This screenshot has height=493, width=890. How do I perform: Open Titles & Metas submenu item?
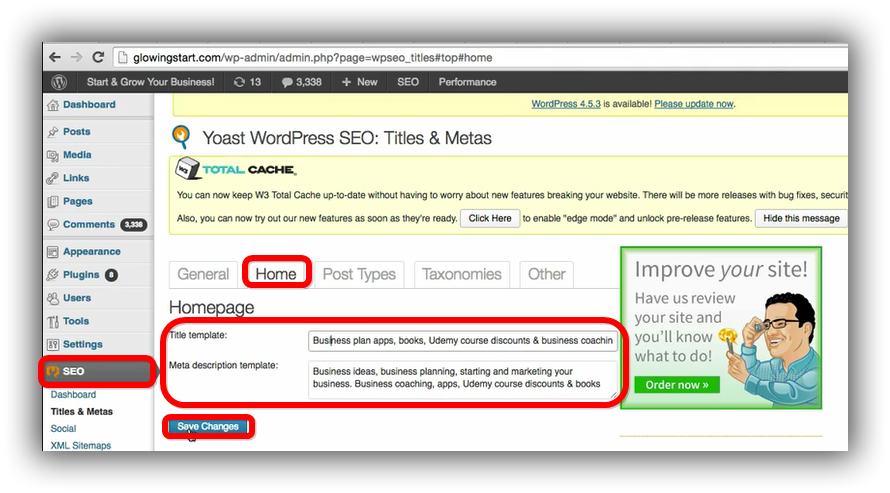click(x=82, y=412)
